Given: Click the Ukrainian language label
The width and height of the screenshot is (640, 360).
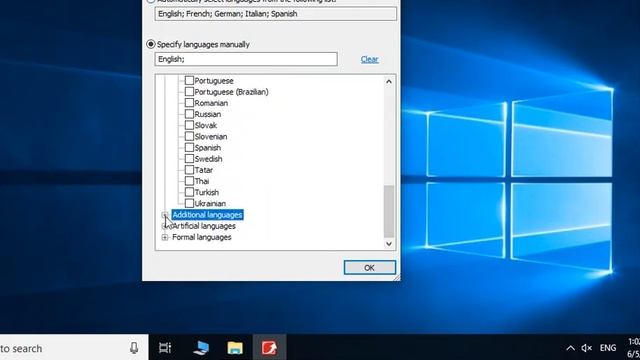Looking at the screenshot, I should 210,203.
